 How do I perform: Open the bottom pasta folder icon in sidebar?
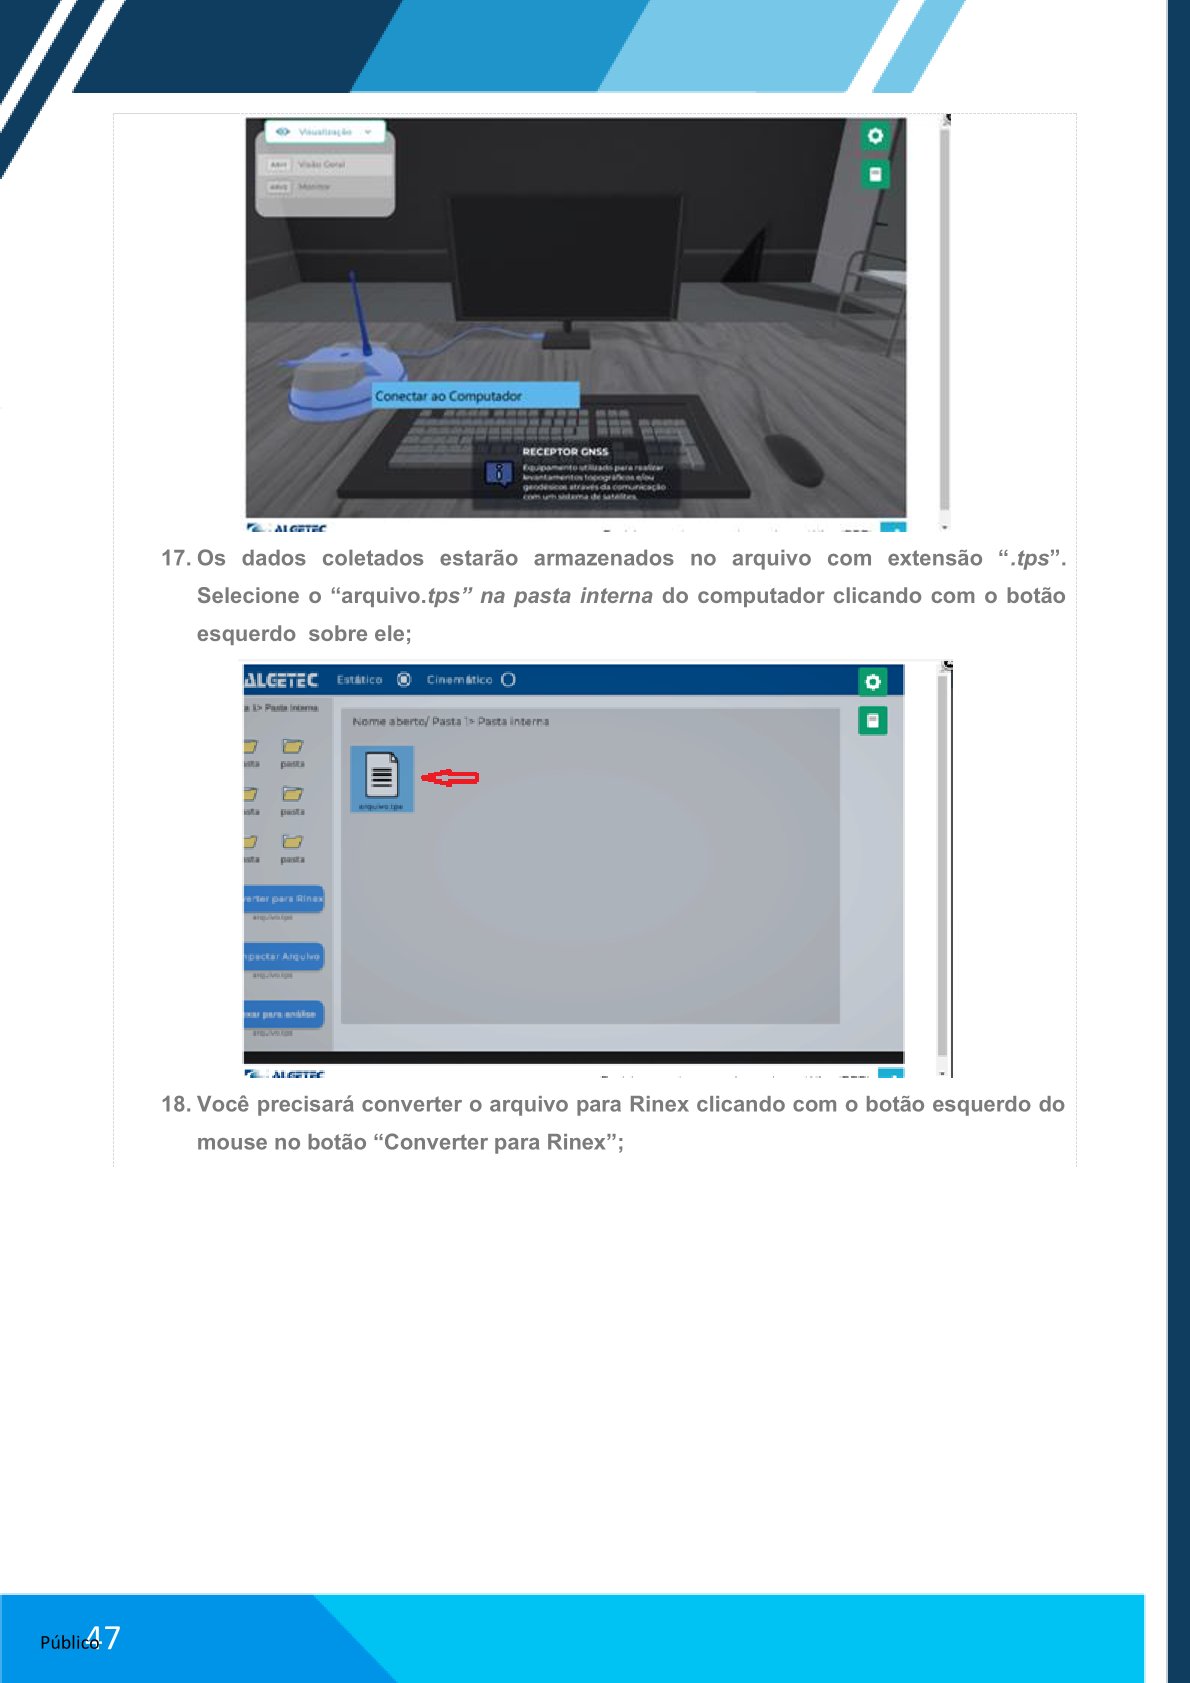click(292, 842)
